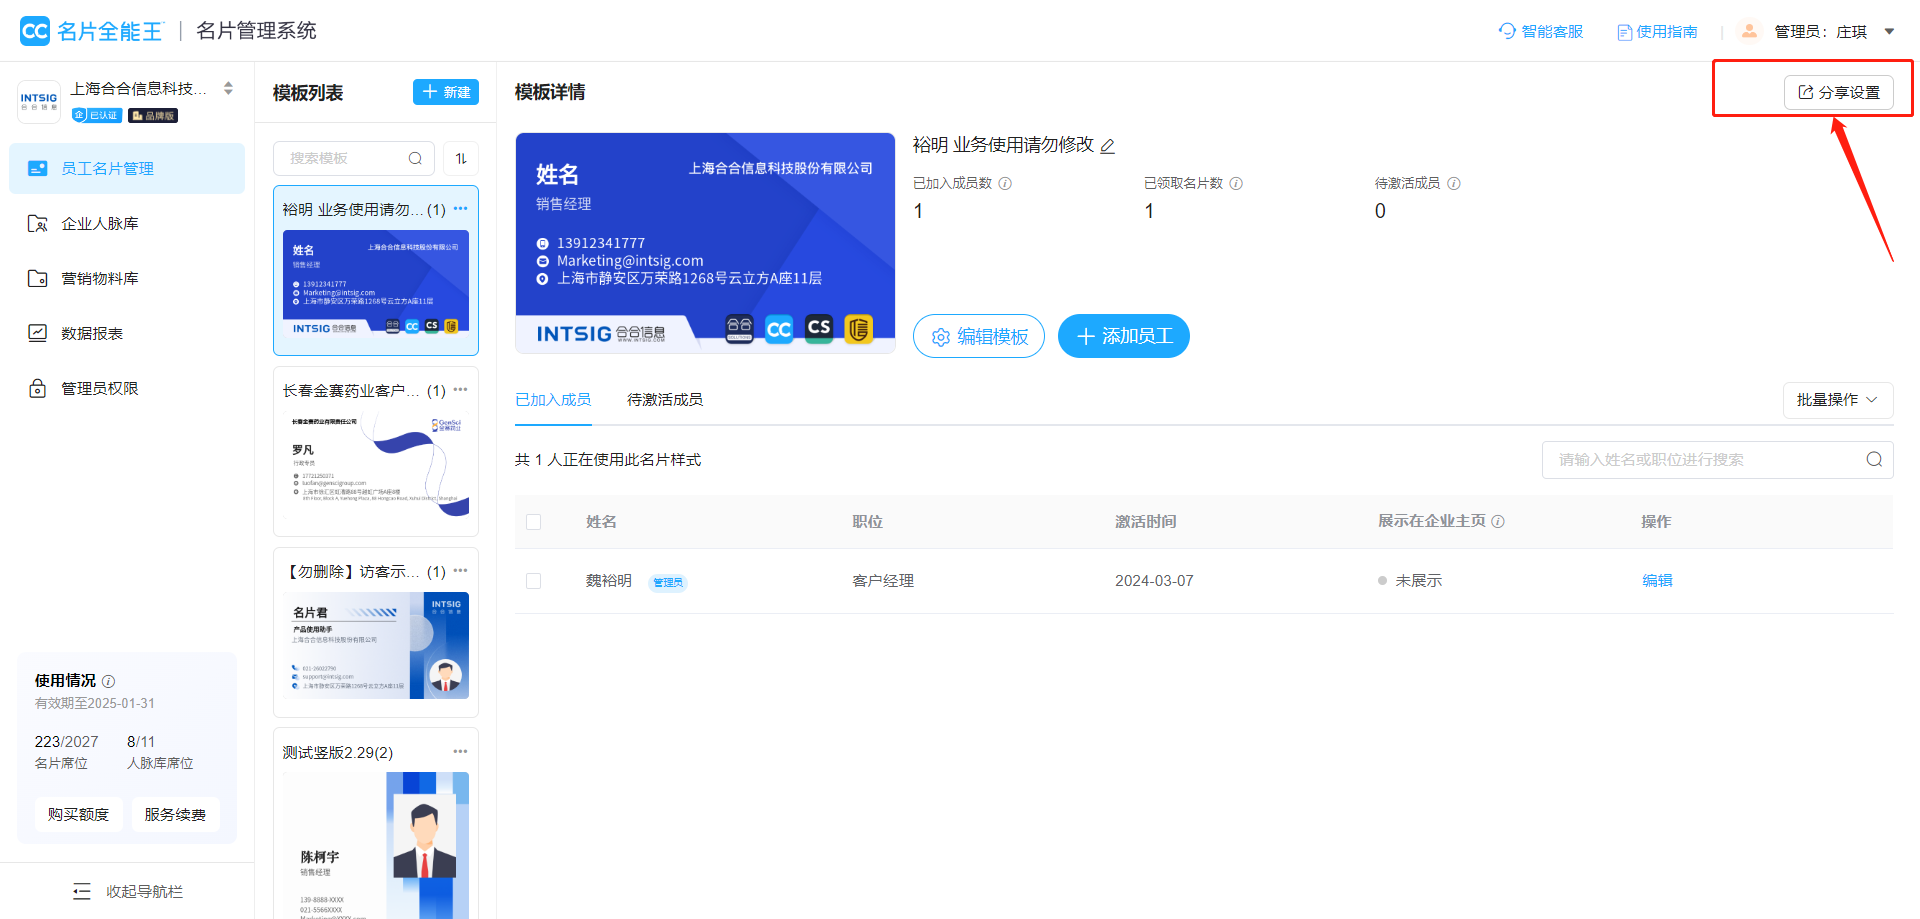Viewport: 1920px width, 919px height.
Task: Click the 品牌版 edition badge
Action: point(153,115)
